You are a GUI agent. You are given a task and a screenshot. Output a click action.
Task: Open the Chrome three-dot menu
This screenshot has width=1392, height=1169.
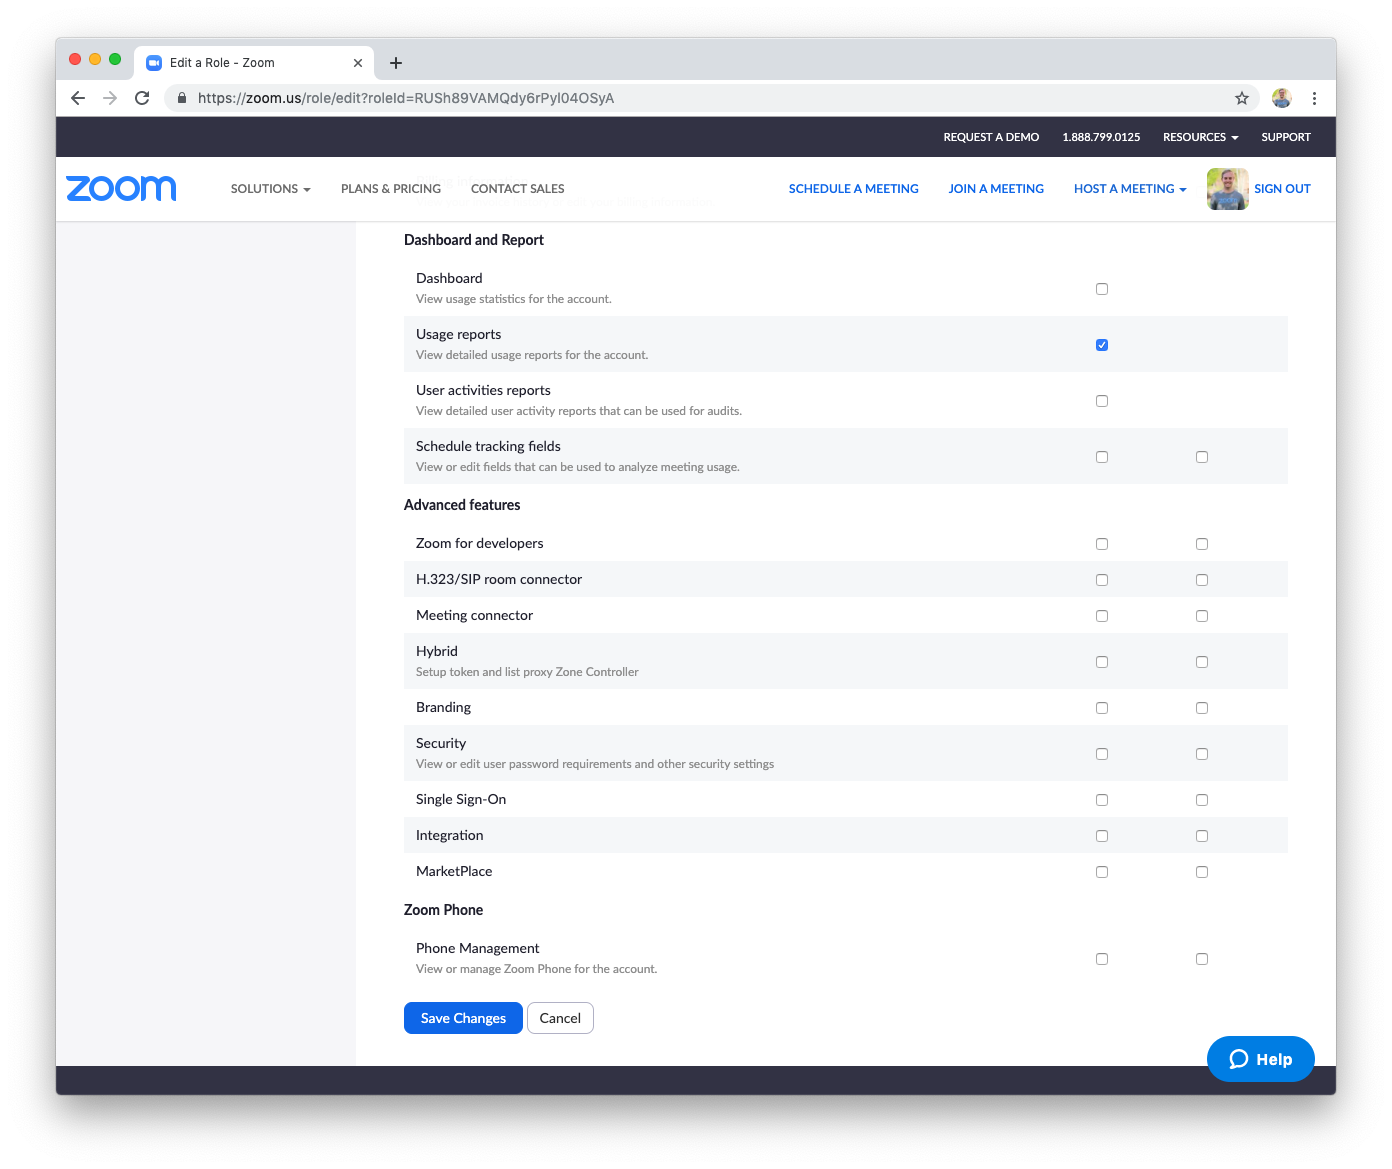(1314, 98)
